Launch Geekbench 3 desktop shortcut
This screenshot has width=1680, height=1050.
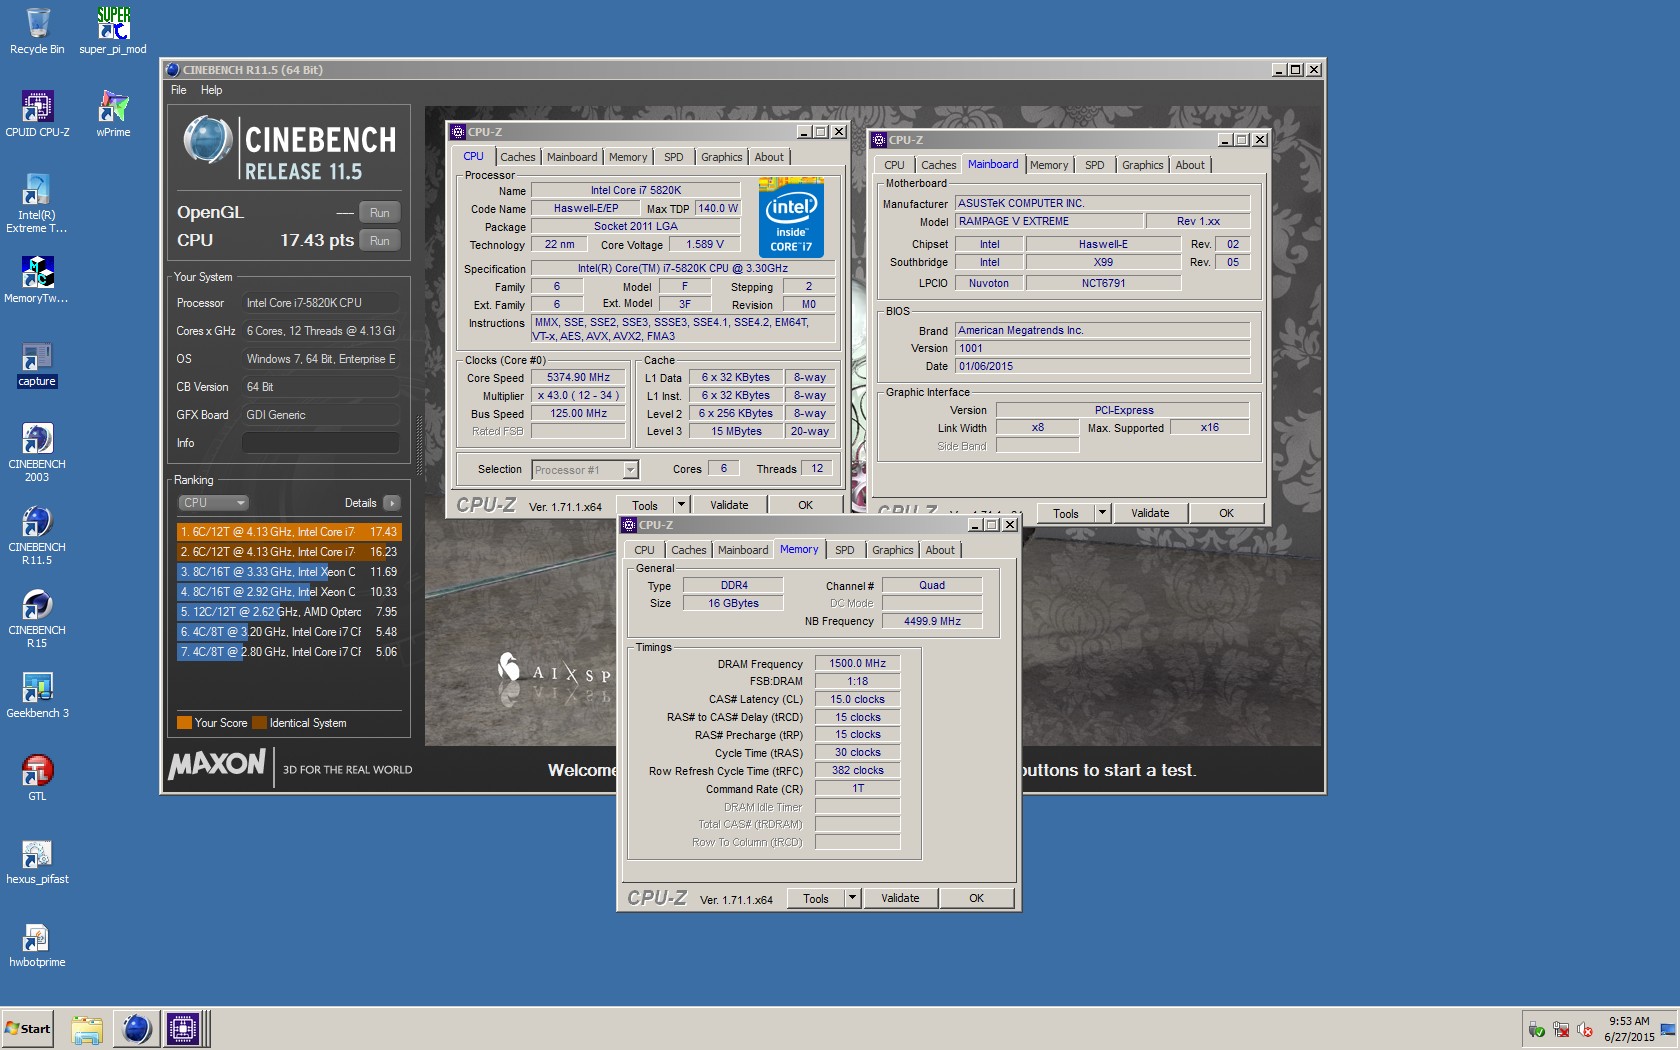[37, 694]
